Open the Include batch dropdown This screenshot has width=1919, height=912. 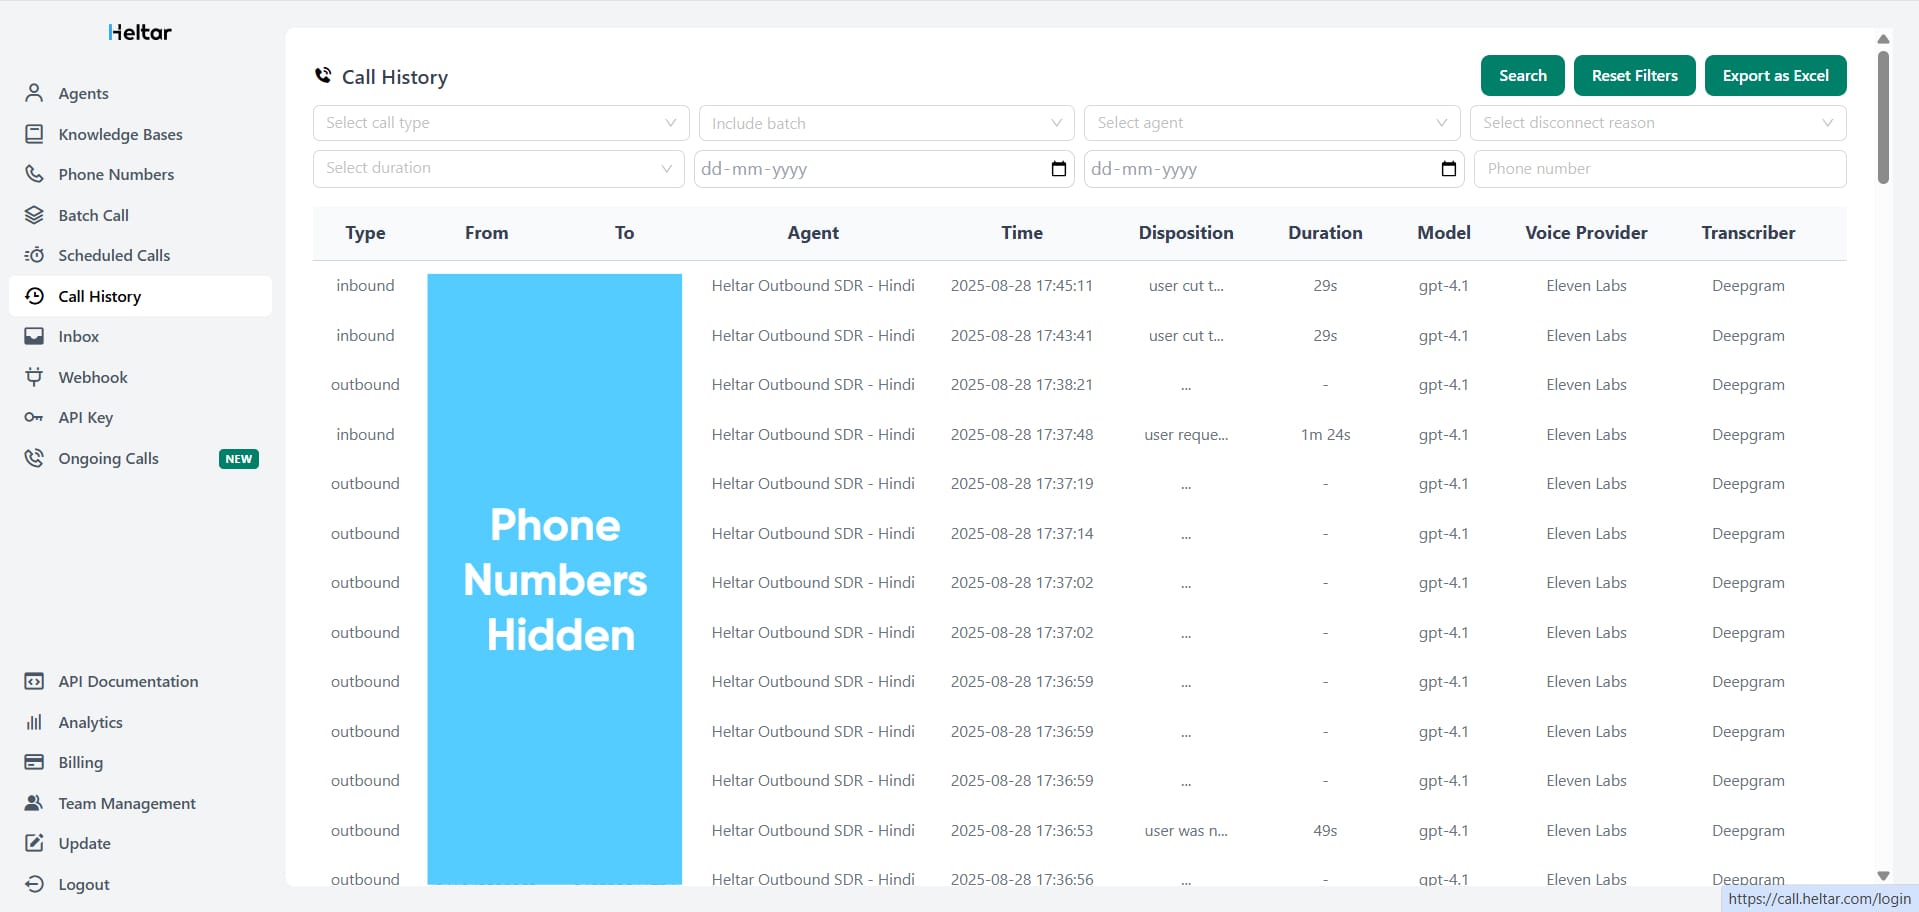(x=884, y=122)
